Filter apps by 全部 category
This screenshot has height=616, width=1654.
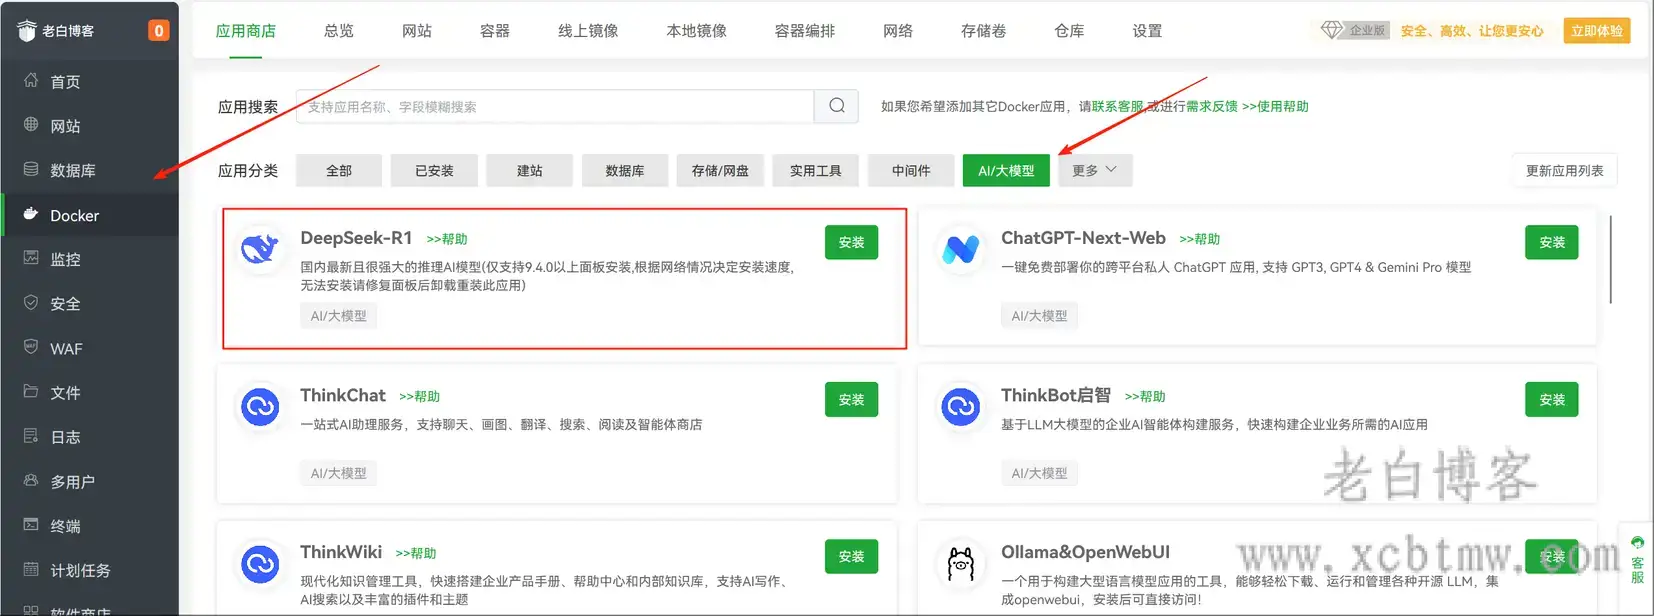(339, 170)
